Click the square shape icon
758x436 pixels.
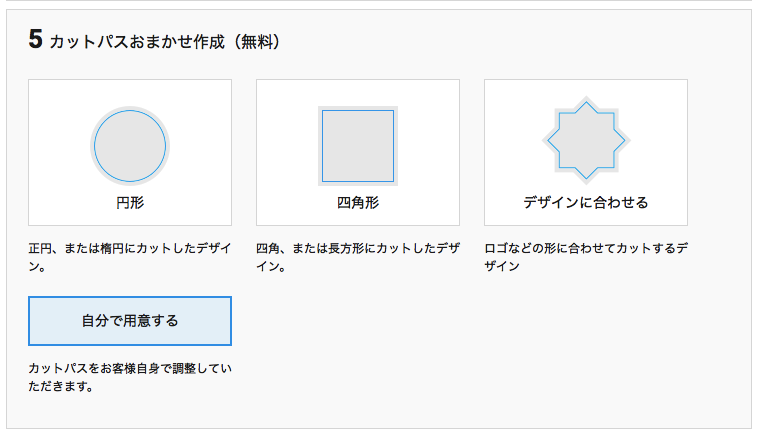[x=357, y=146]
